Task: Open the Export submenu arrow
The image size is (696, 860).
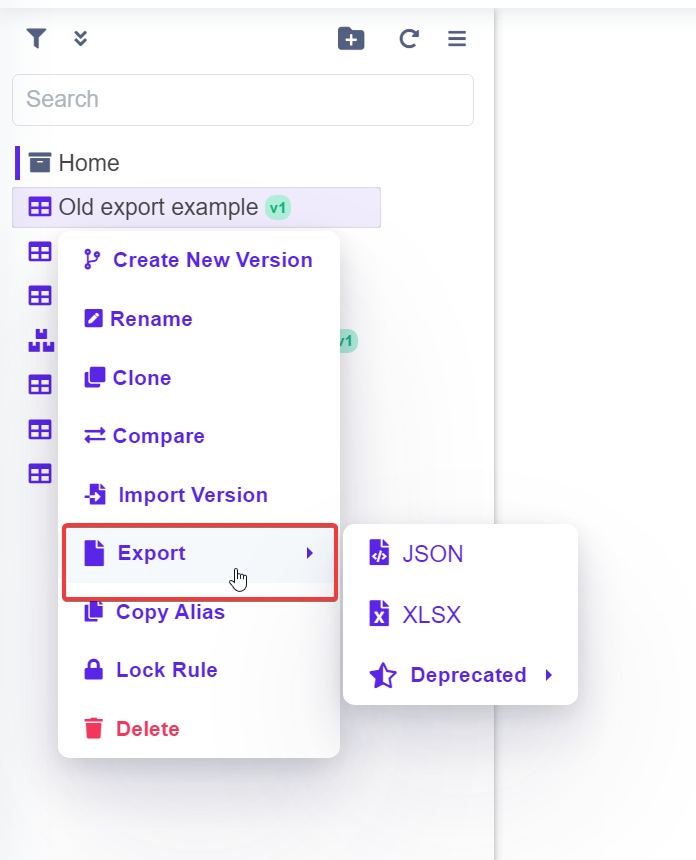Action: click(x=310, y=553)
